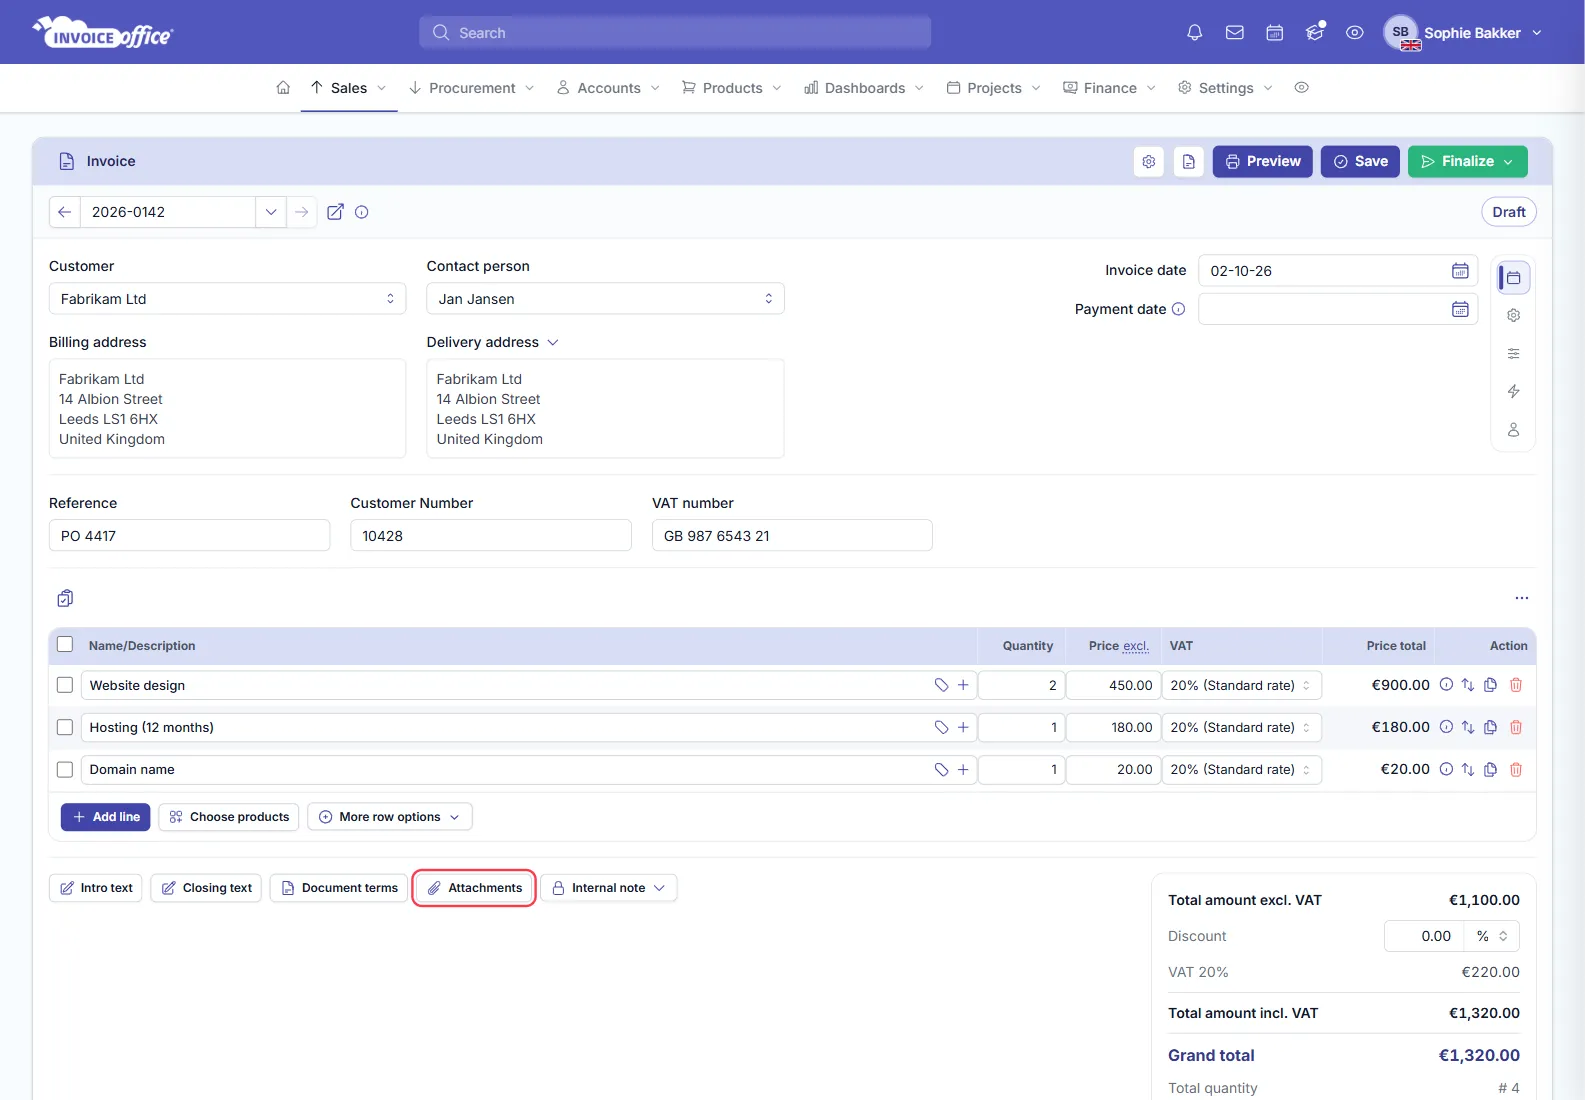Click the eye icon after the Settings menu
This screenshot has height=1100, width=1585.
[x=1301, y=88]
